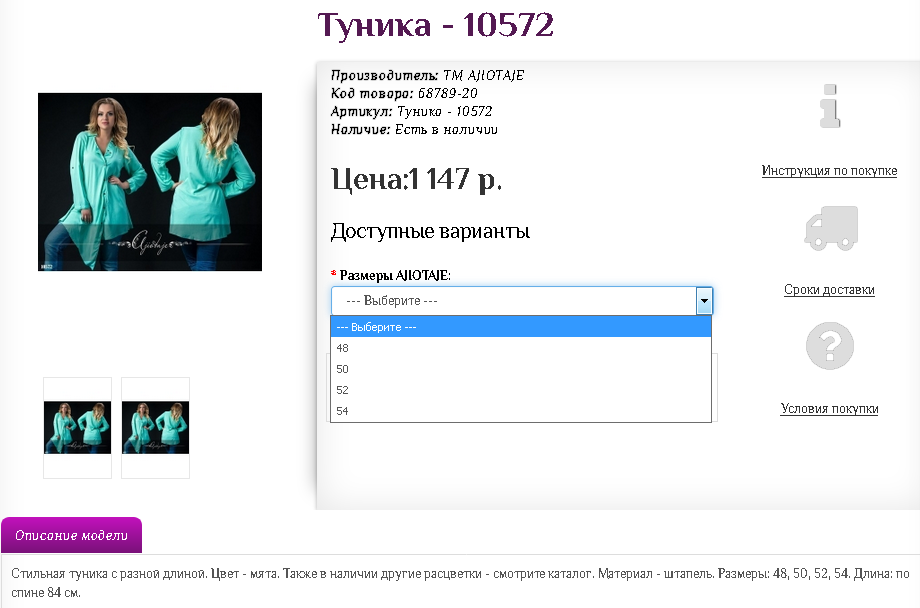This screenshot has width=920, height=608.
Task: Click the description paragraph starting Стильная туника
Action: [460, 582]
